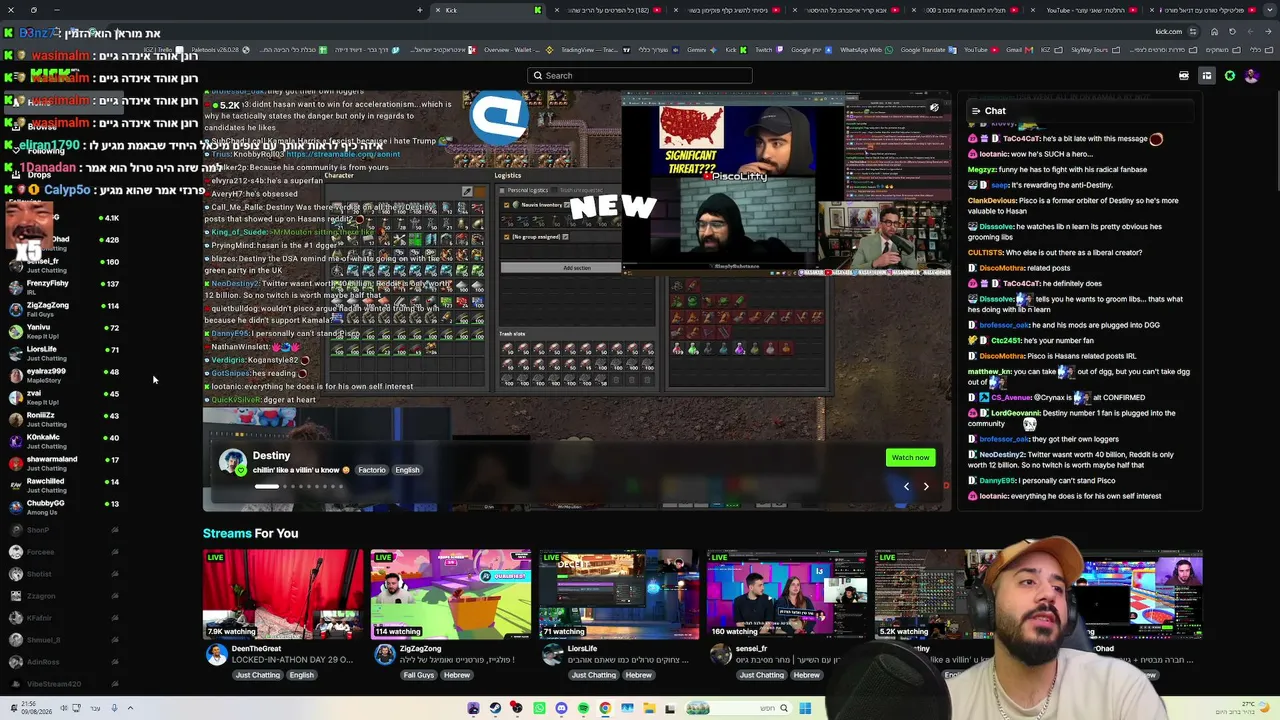The width and height of the screenshot is (1280, 720).
Task: Open the purple user avatar in Kick header
Action: click(x=1253, y=76)
